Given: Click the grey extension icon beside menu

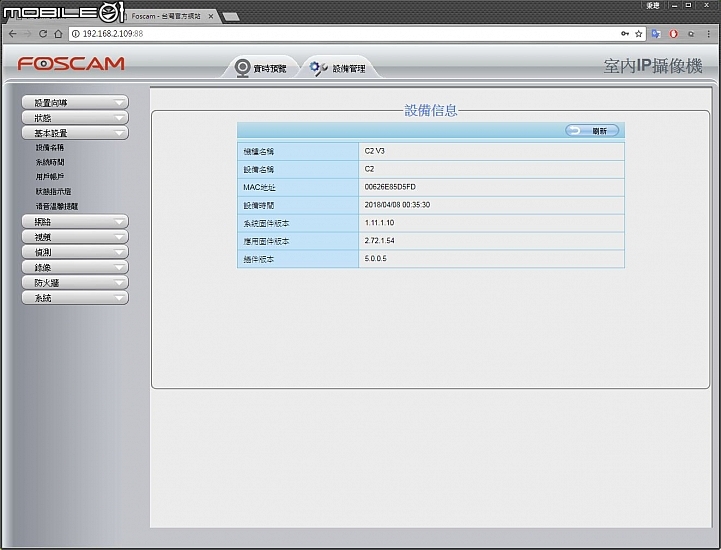Looking at the screenshot, I should 691,34.
